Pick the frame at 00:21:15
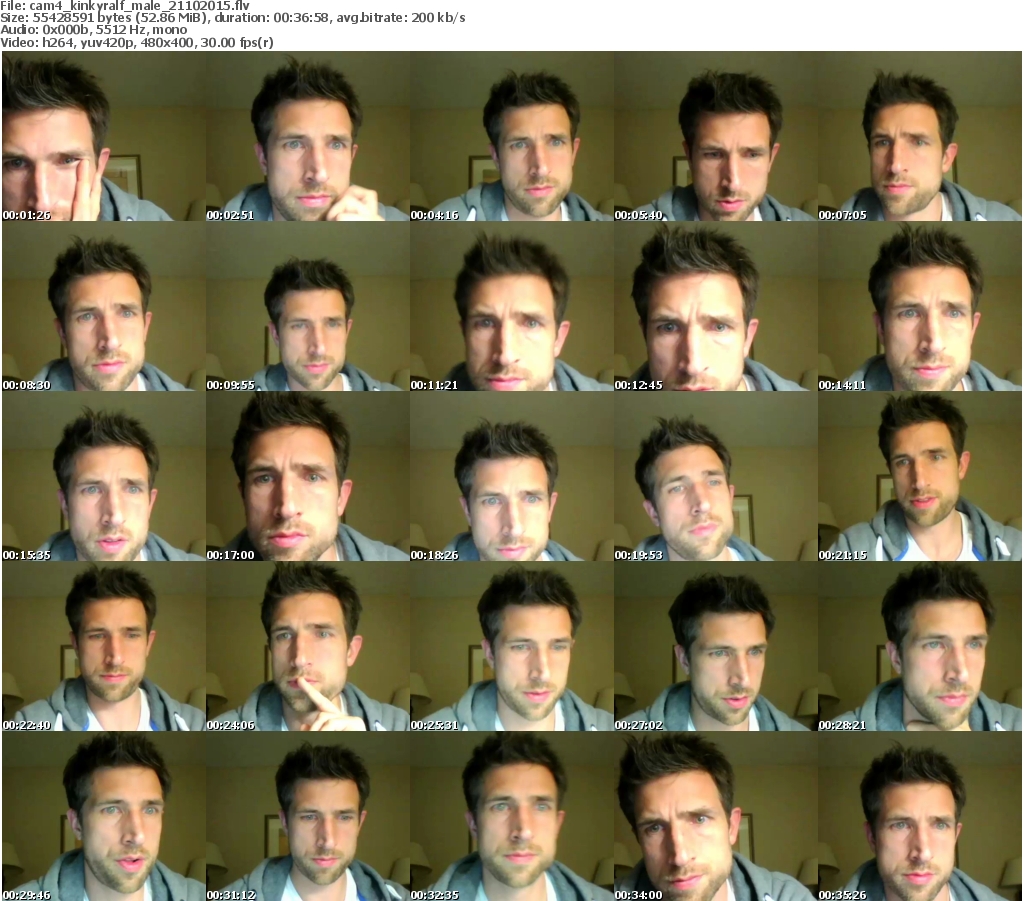This screenshot has height=901, width=1024. click(920, 477)
